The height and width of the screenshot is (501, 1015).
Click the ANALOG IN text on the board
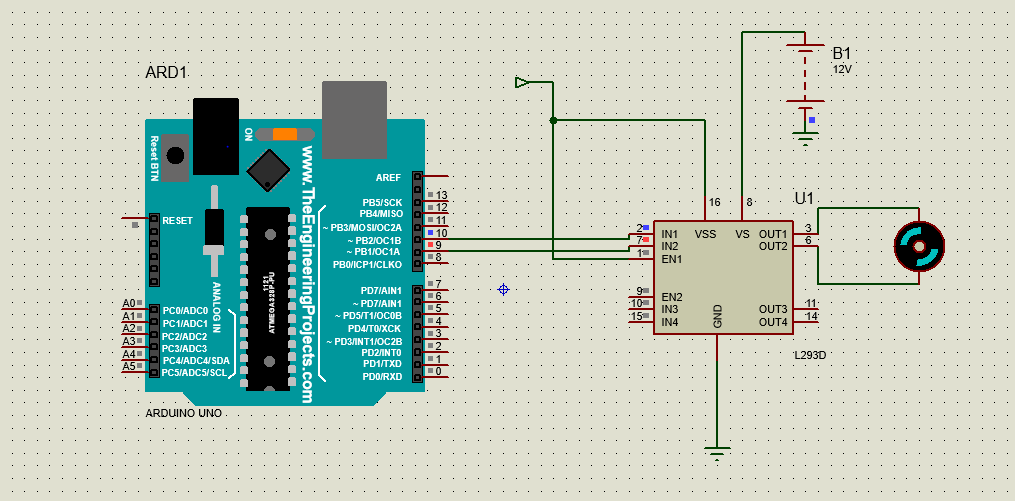(x=217, y=306)
